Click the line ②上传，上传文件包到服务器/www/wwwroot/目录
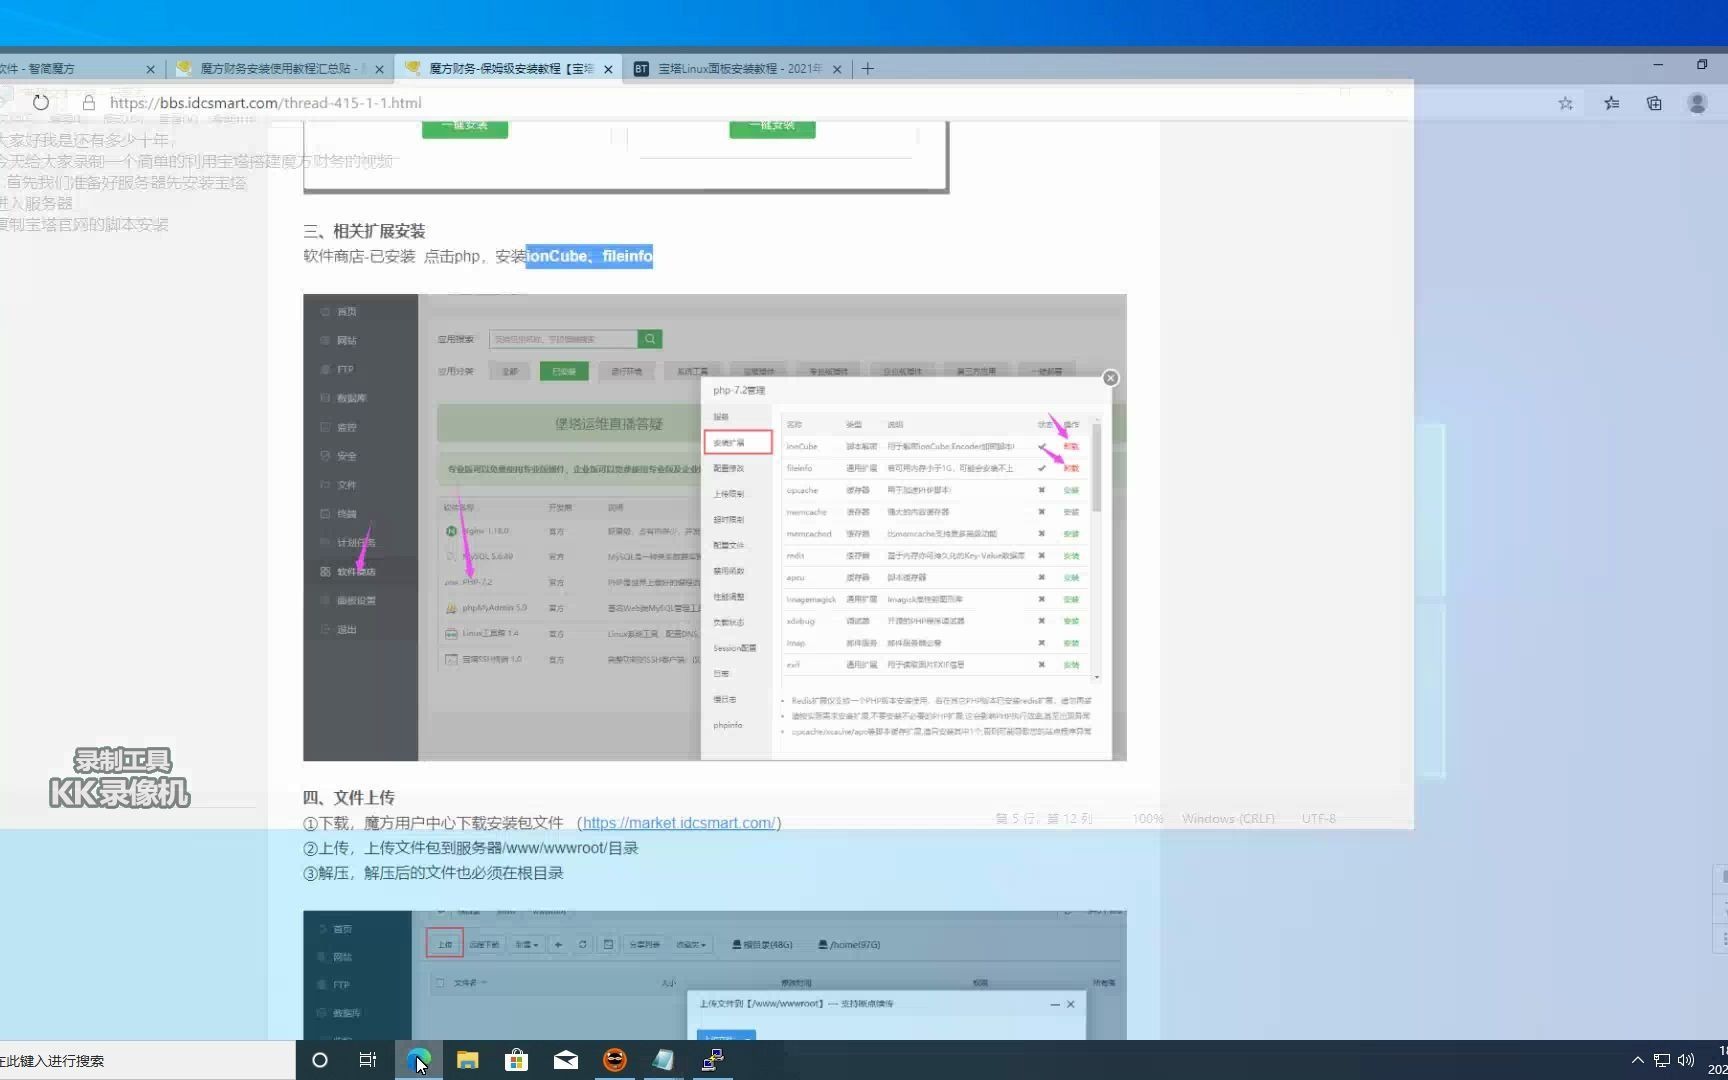Image resolution: width=1728 pixels, height=1080 pixels. 471,848
